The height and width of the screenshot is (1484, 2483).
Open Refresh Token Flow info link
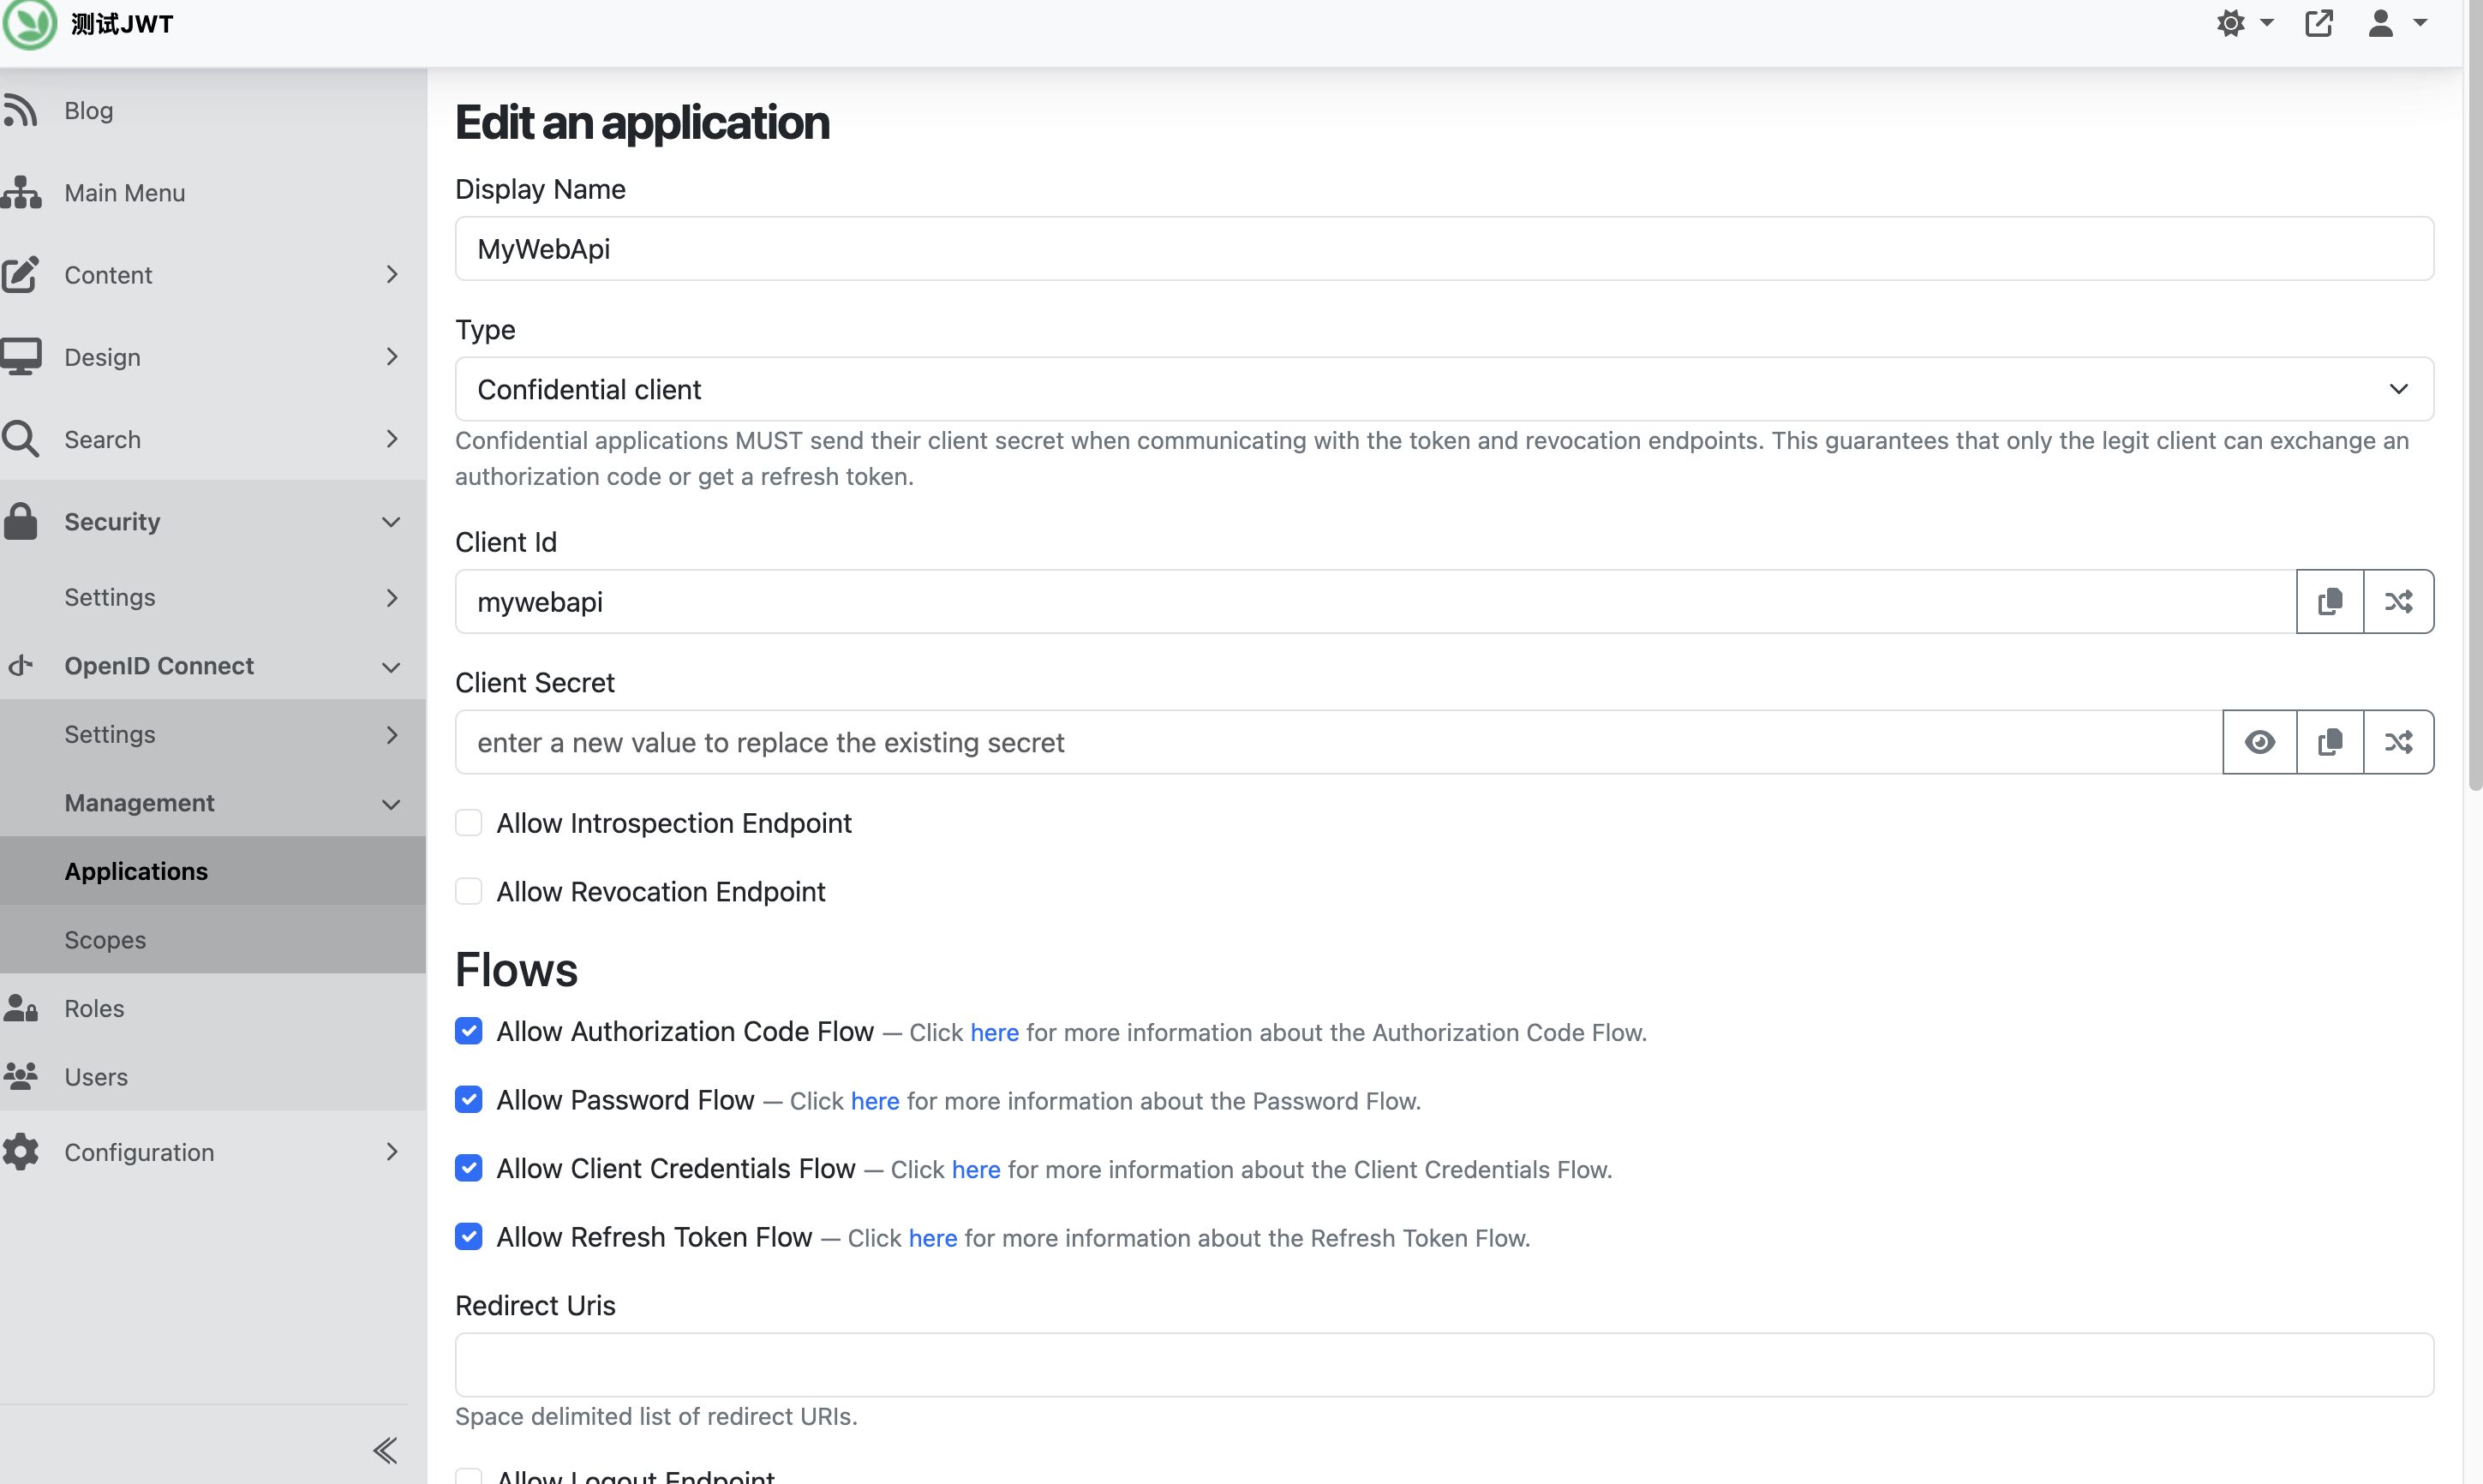933,1238
